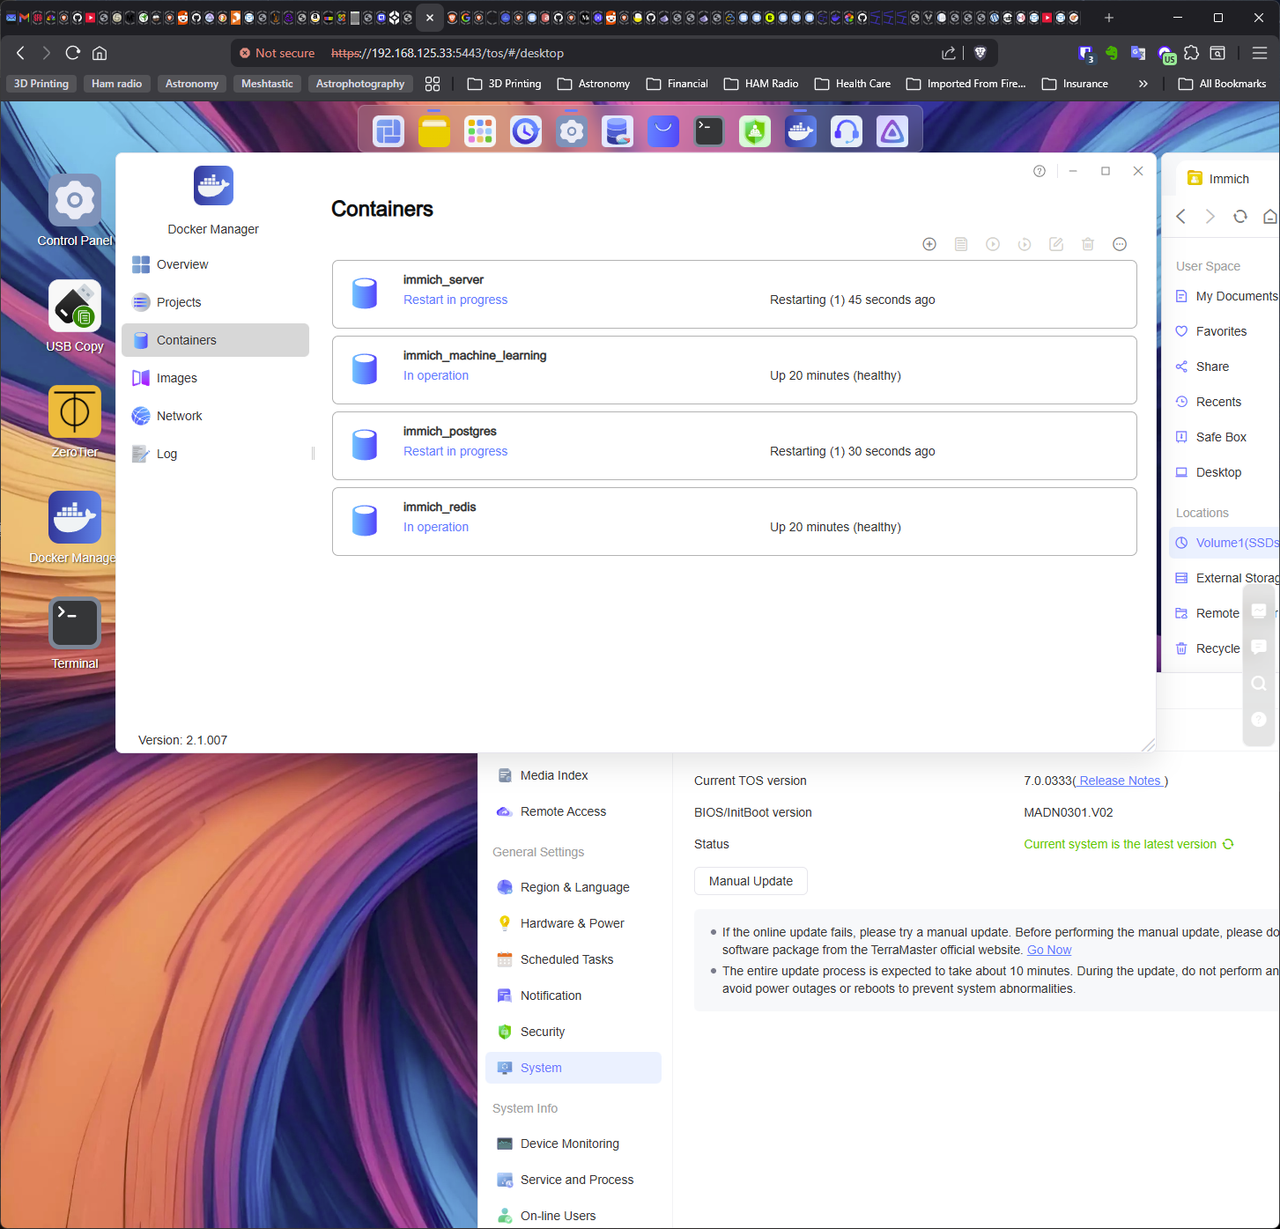Open the gear Control Panel icon in the dock
1280x1229 pixels.
click(572, 131)
